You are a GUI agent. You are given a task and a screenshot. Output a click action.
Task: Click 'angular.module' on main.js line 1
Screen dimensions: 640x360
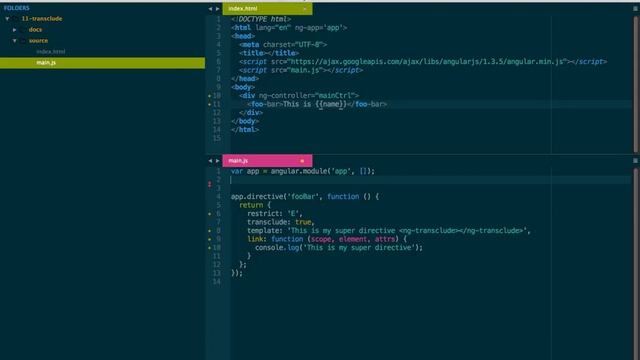(x=299, y=171)
